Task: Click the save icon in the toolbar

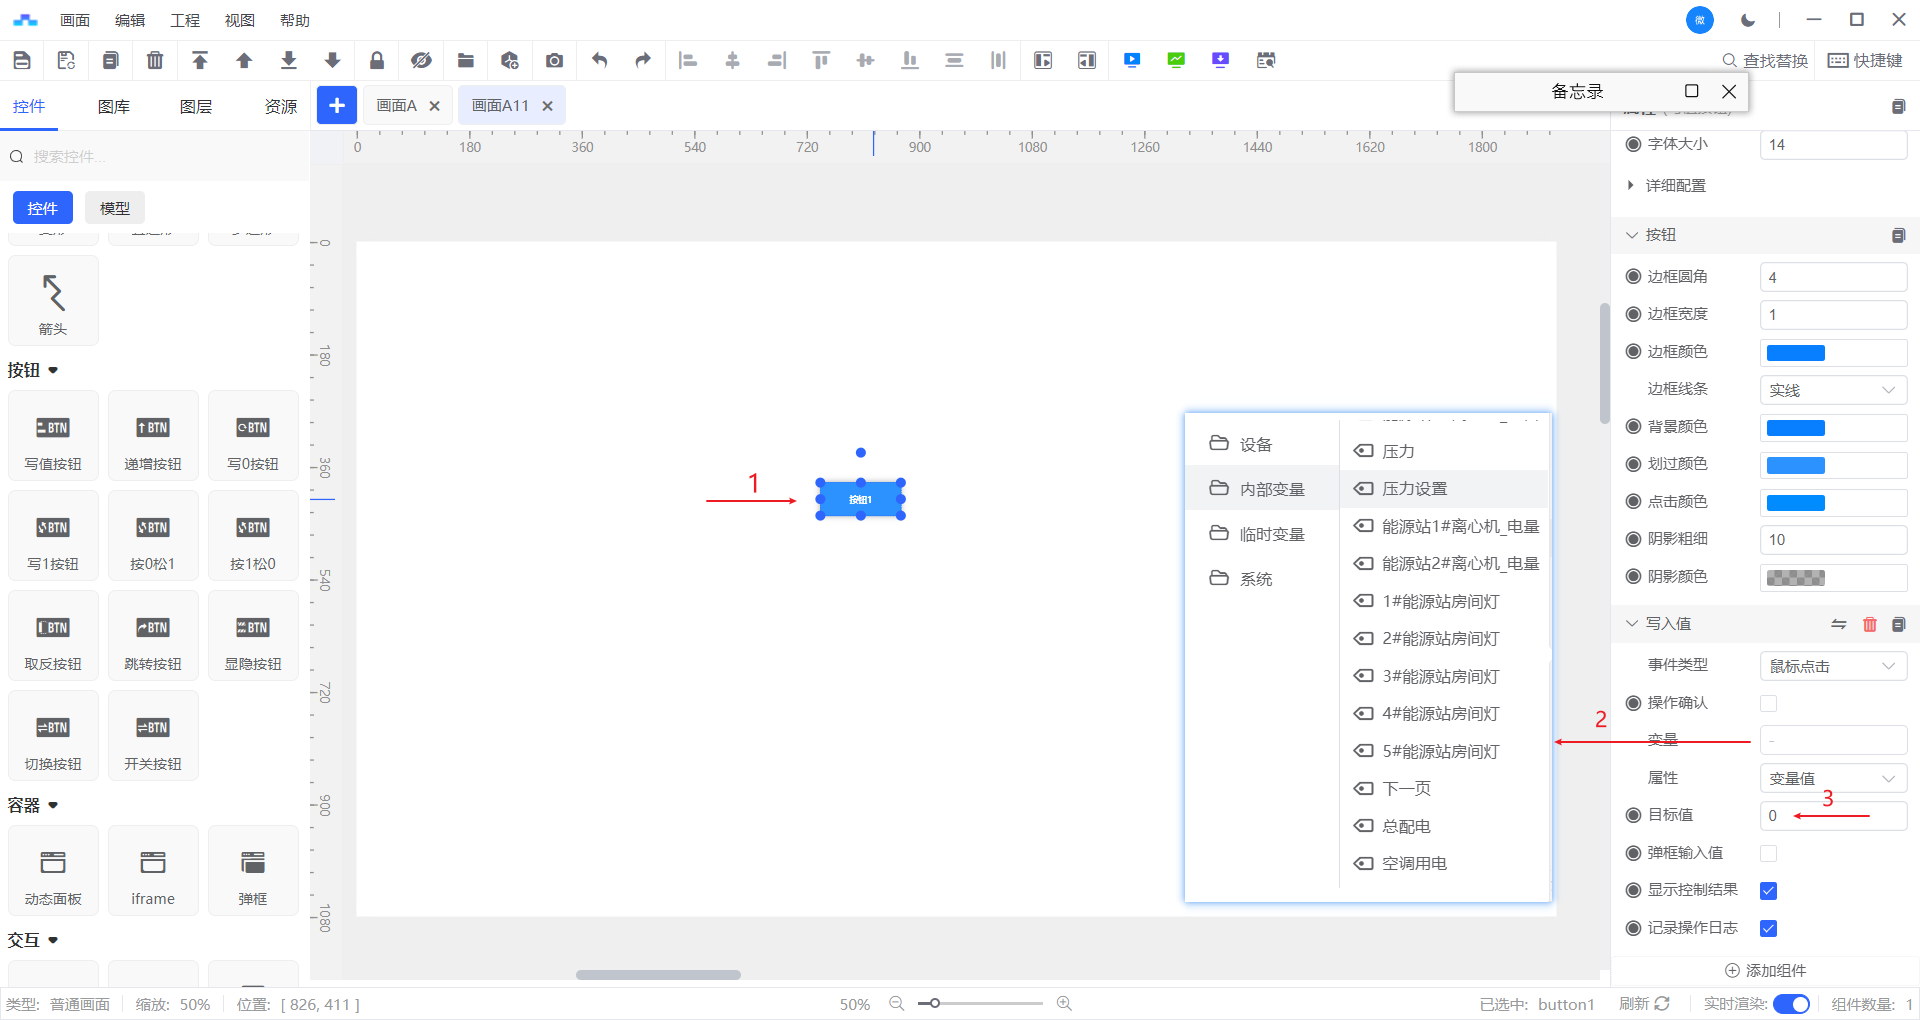Action: [x=22, y=60]
